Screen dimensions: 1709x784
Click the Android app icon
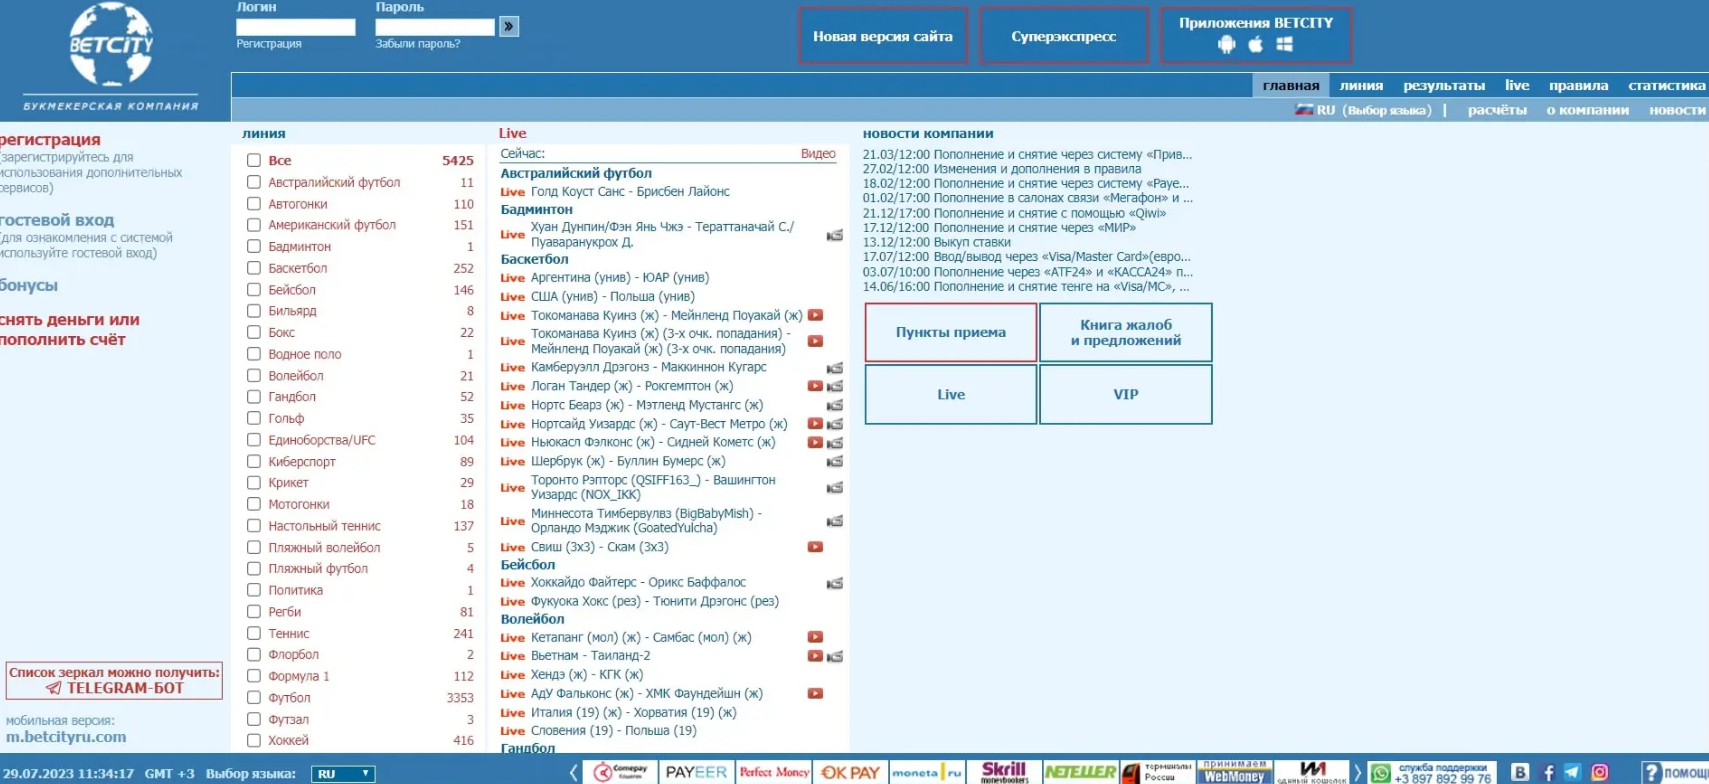point(1226,44)
